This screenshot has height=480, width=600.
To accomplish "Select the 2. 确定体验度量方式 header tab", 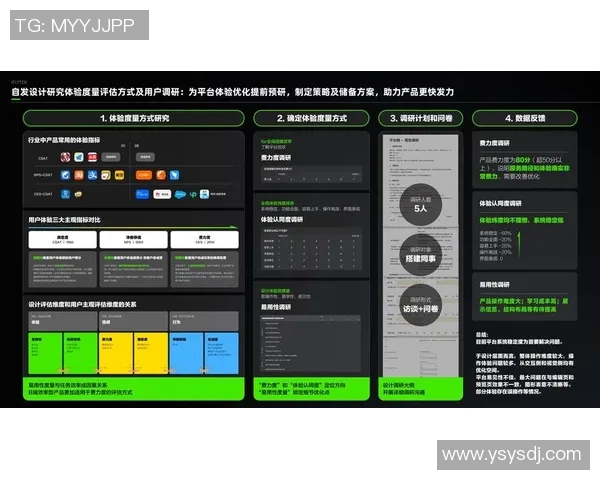I will click(311, 118).
